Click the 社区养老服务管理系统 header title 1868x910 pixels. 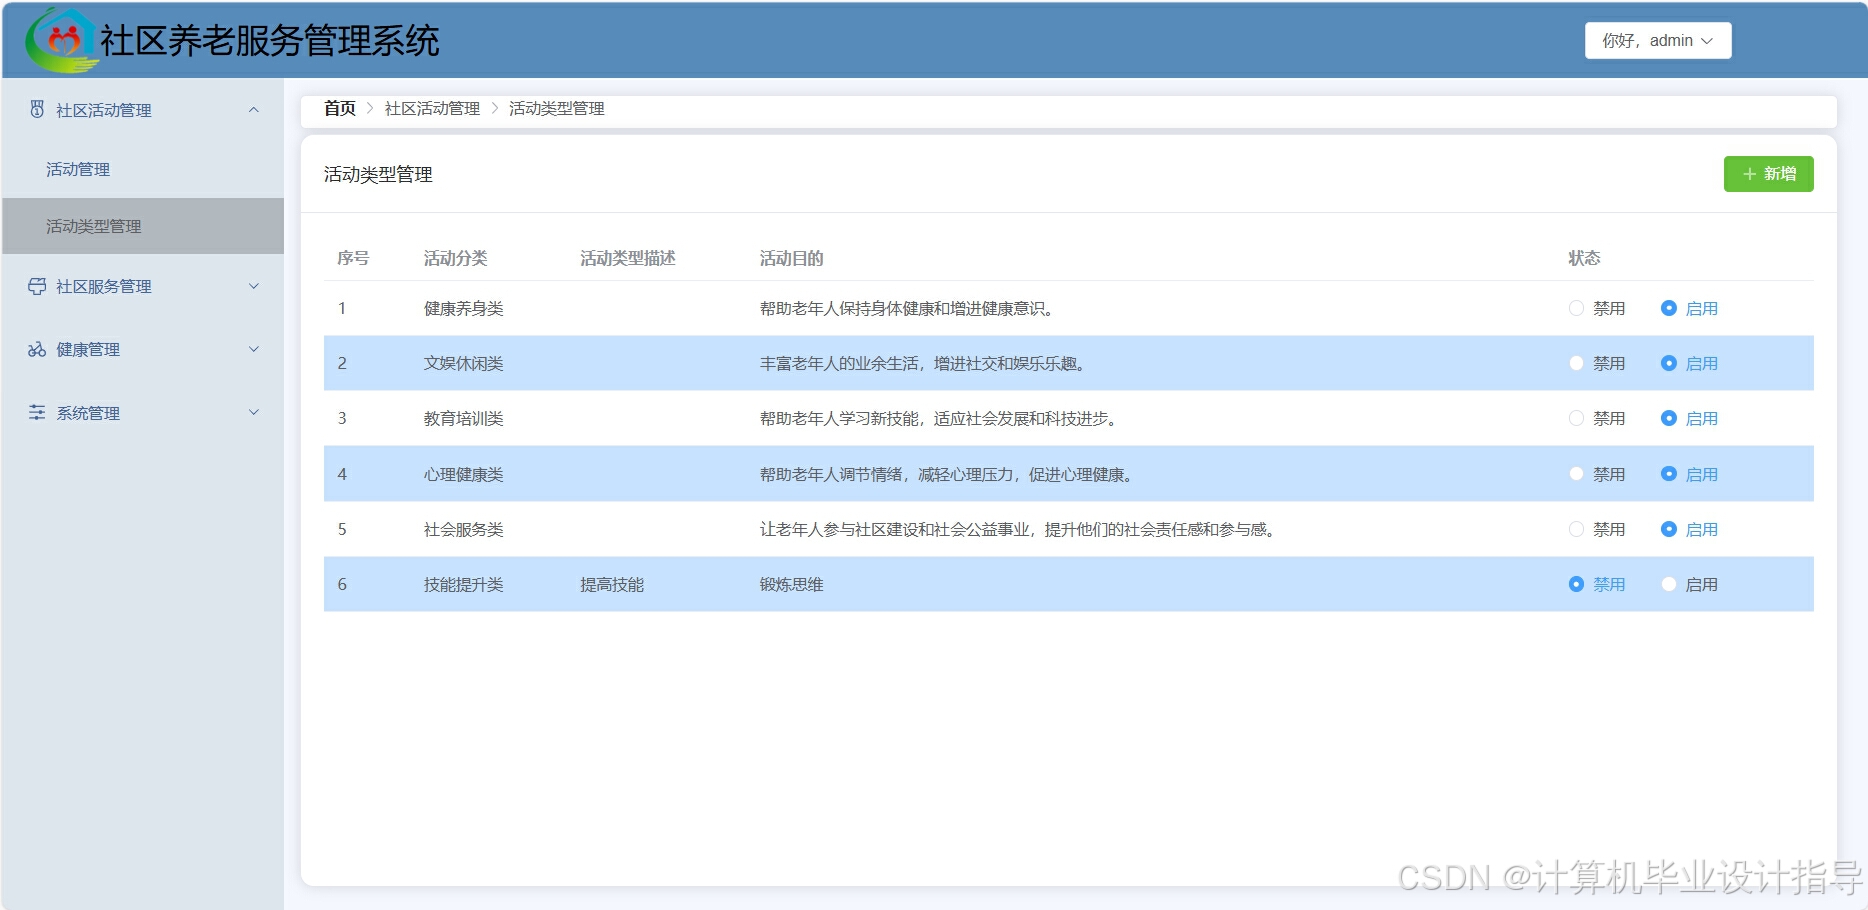tap(270, 41)
